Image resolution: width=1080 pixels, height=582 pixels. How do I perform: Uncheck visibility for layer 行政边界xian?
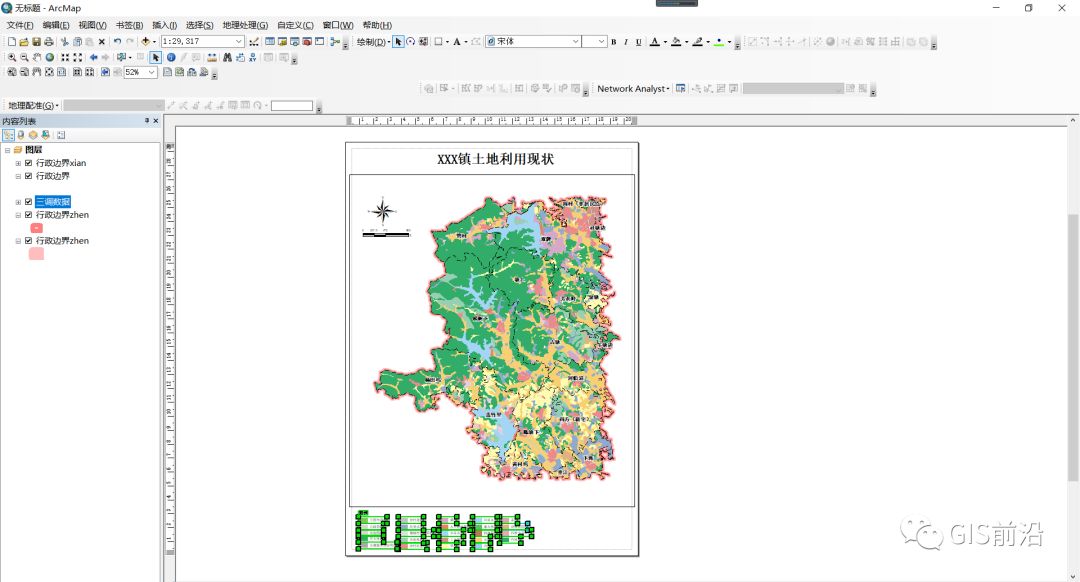click(28, 164)
